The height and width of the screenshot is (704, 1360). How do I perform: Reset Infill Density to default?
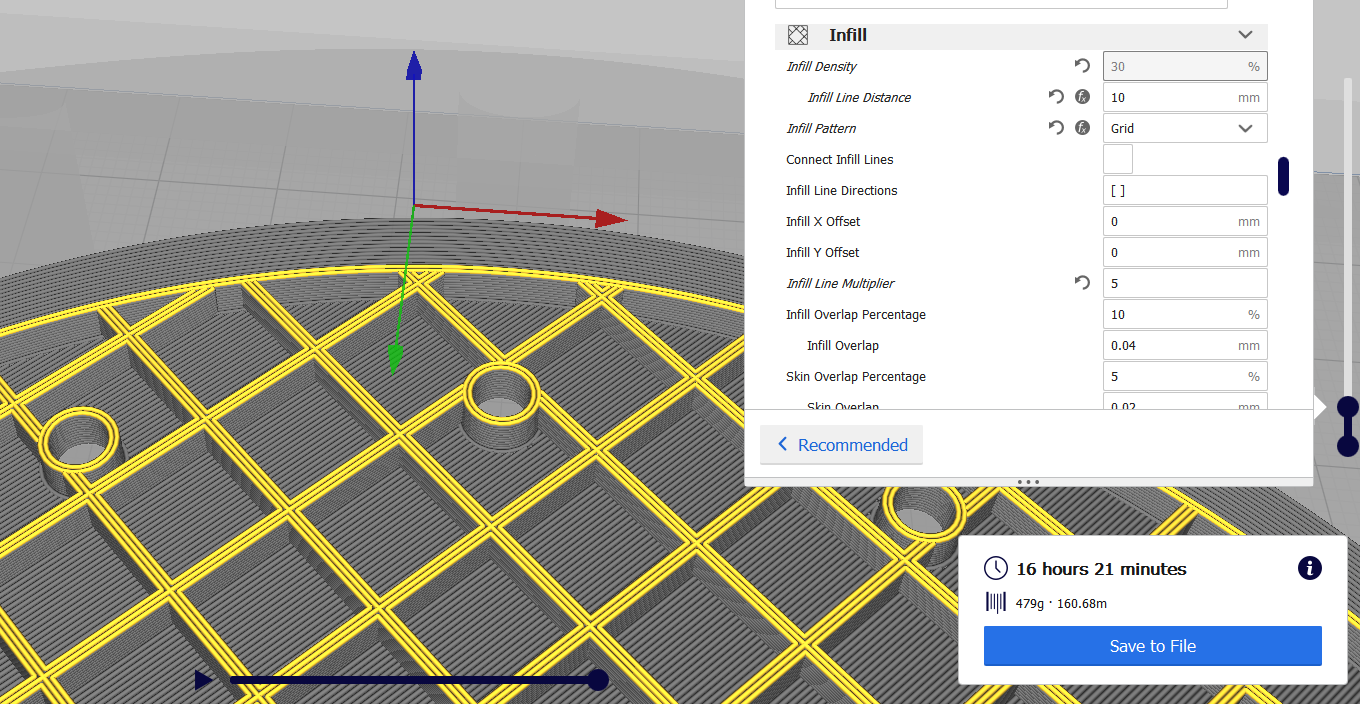[1082, 66]
